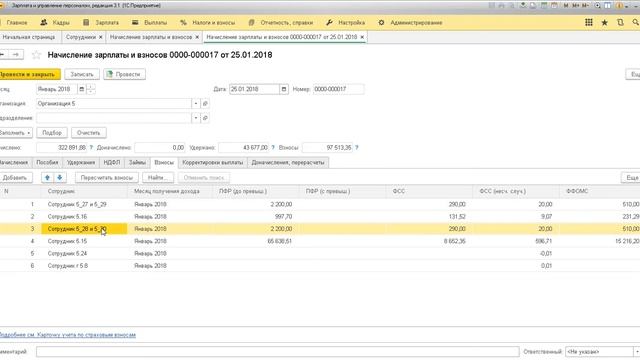Click M- memory button in title bar

[x=586, y=6]
